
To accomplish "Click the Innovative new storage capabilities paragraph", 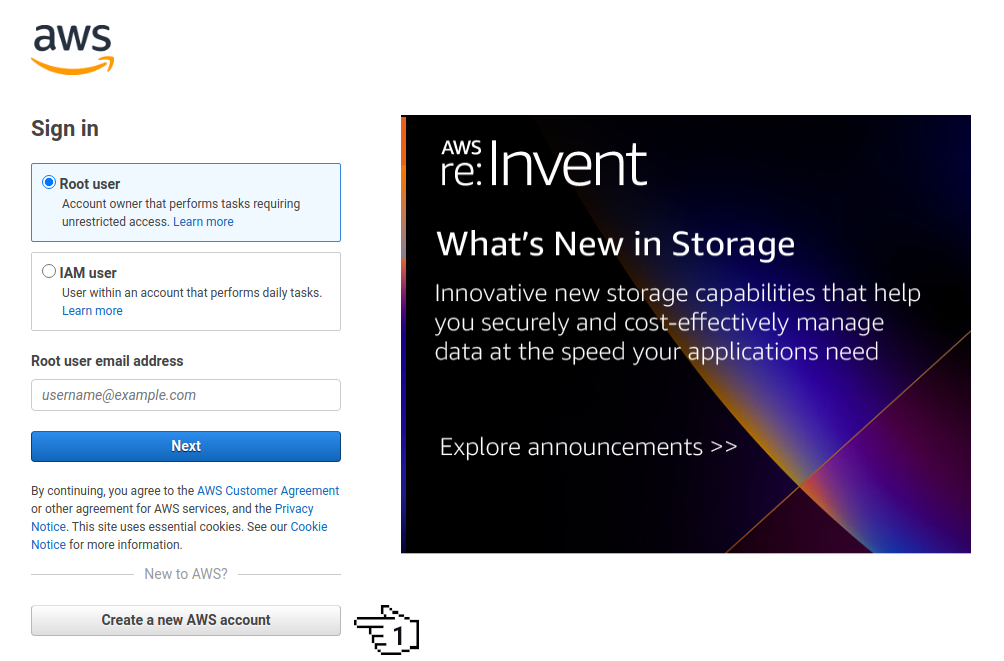I will (x=676, y=323).
